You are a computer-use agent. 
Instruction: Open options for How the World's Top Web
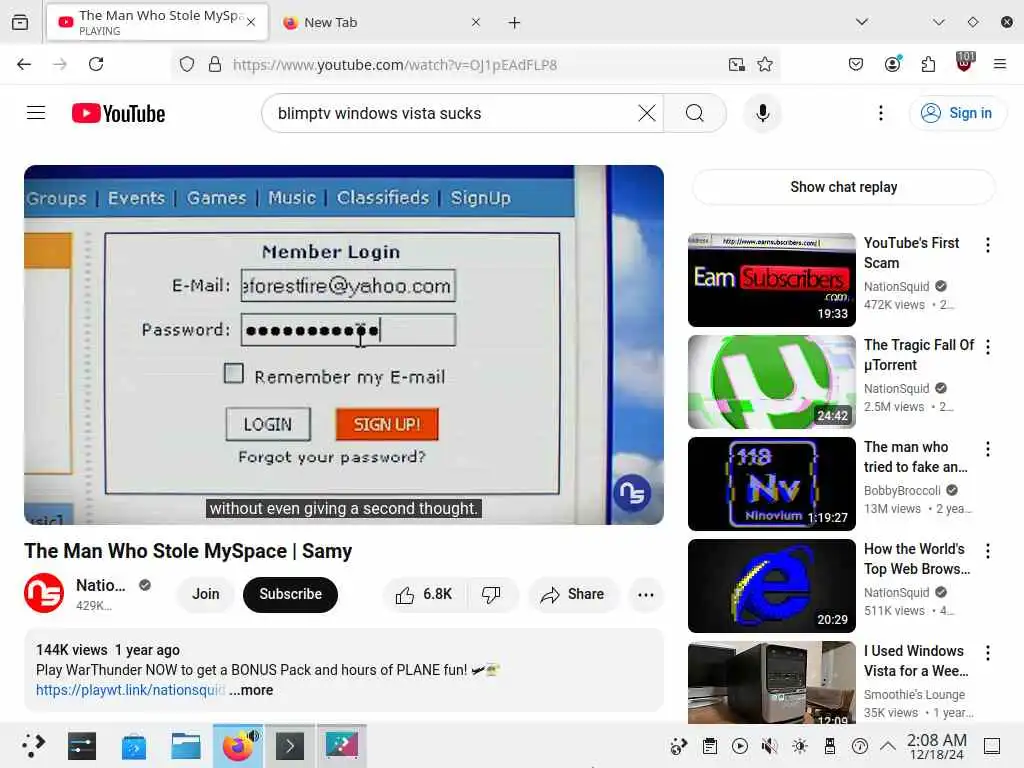click(x=987, y=551)
